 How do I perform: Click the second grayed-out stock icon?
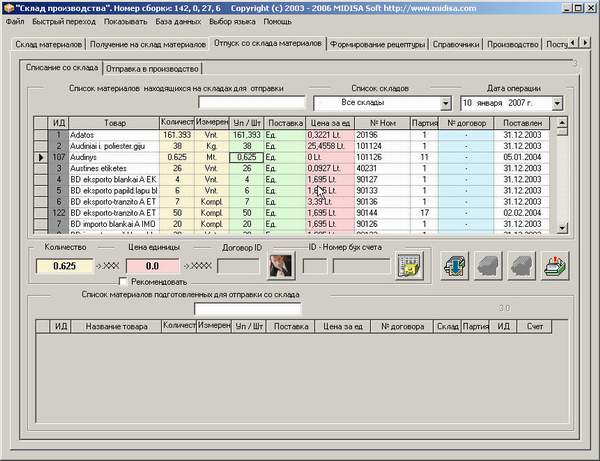[522, 265]
